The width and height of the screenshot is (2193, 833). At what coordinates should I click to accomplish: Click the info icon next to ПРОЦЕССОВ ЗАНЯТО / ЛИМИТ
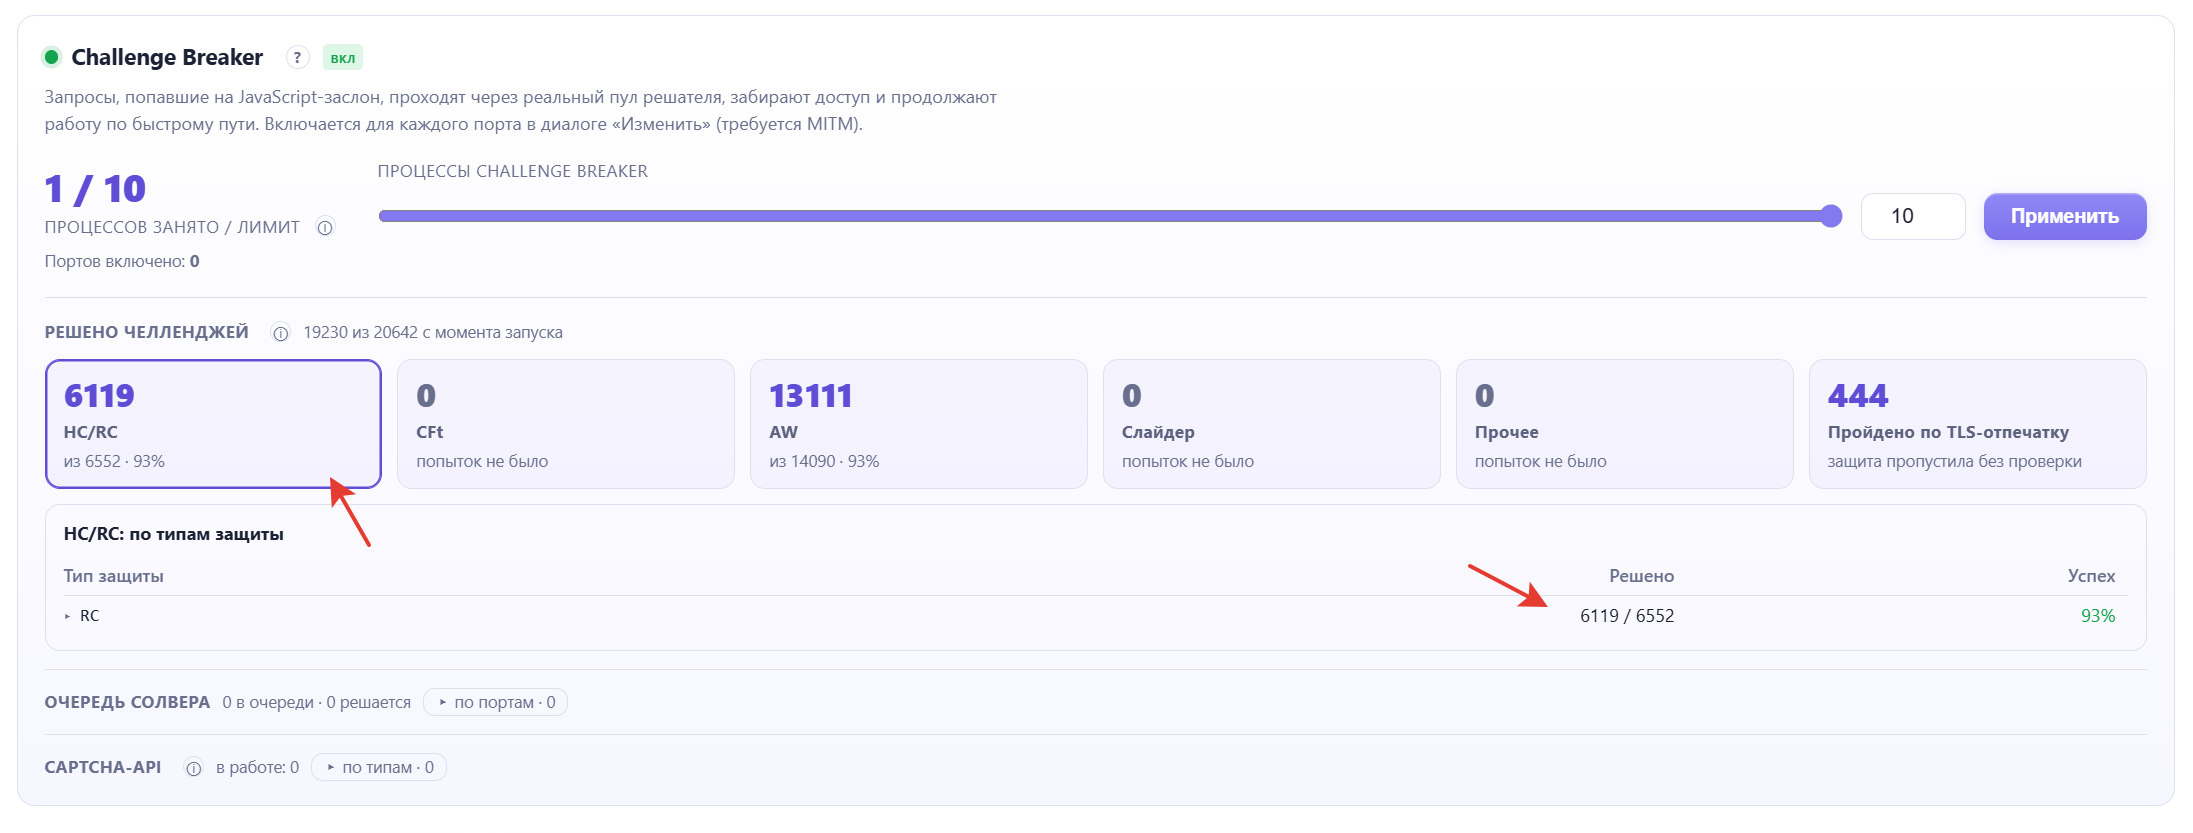[x=325, y=227]
